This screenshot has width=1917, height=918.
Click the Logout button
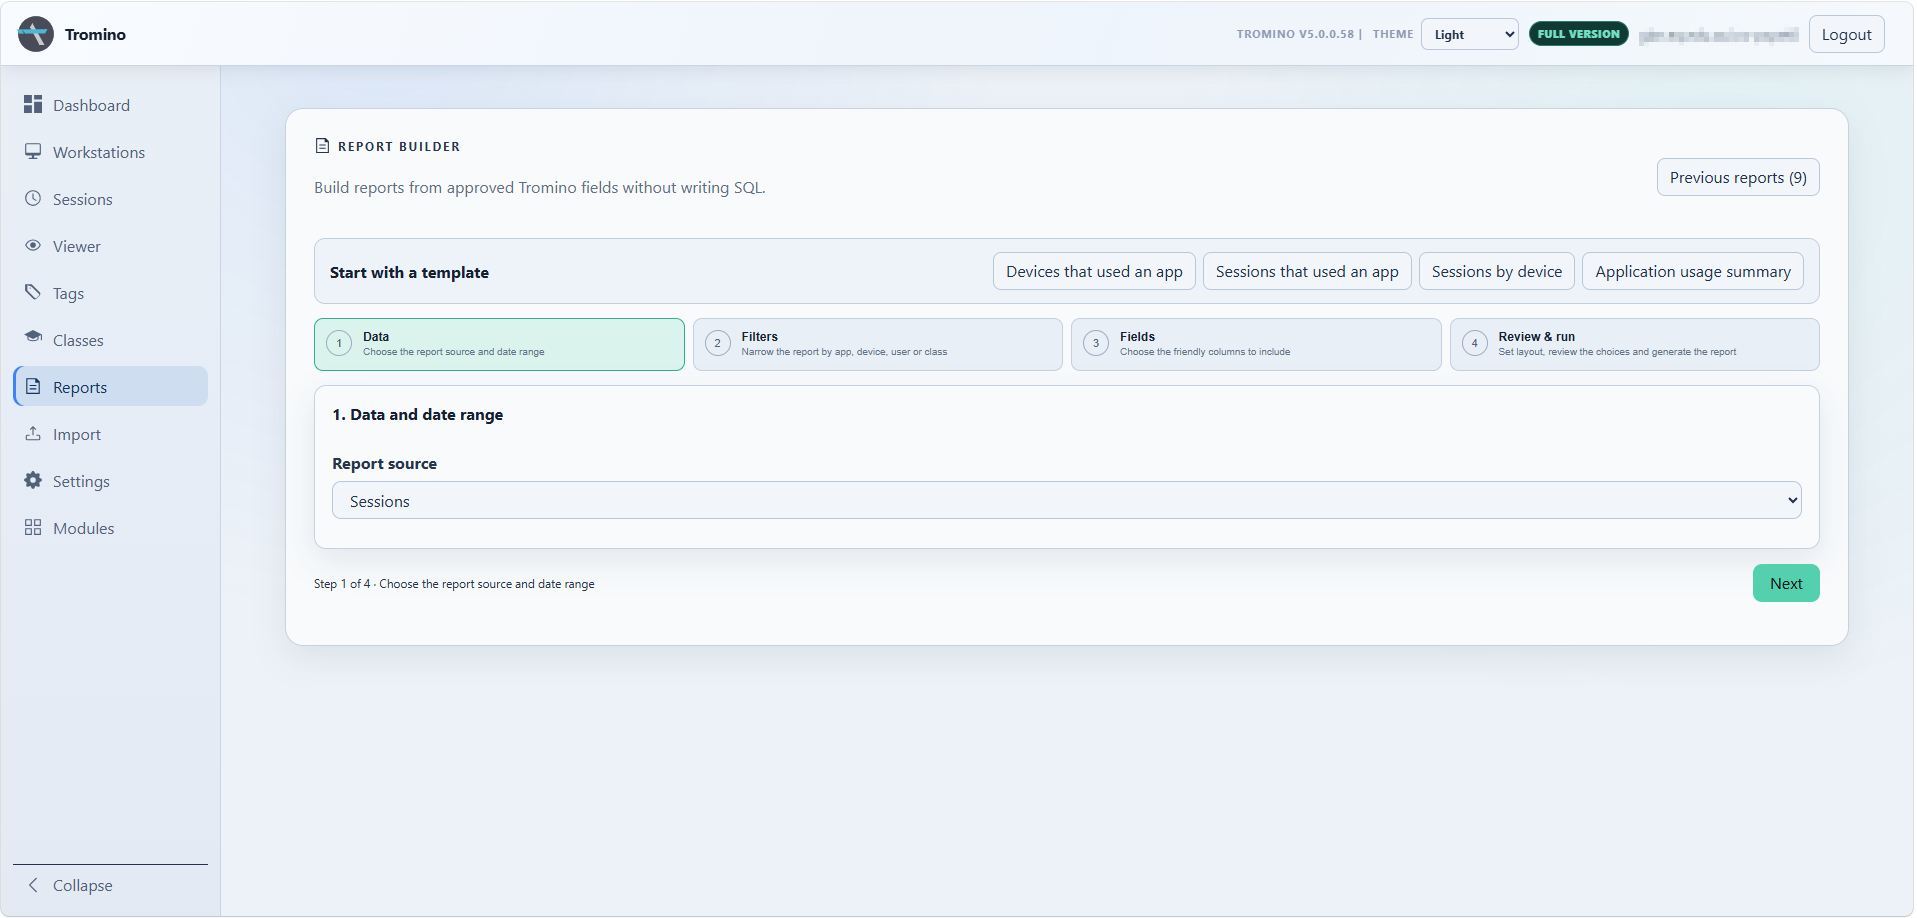tap(1846, 34)
